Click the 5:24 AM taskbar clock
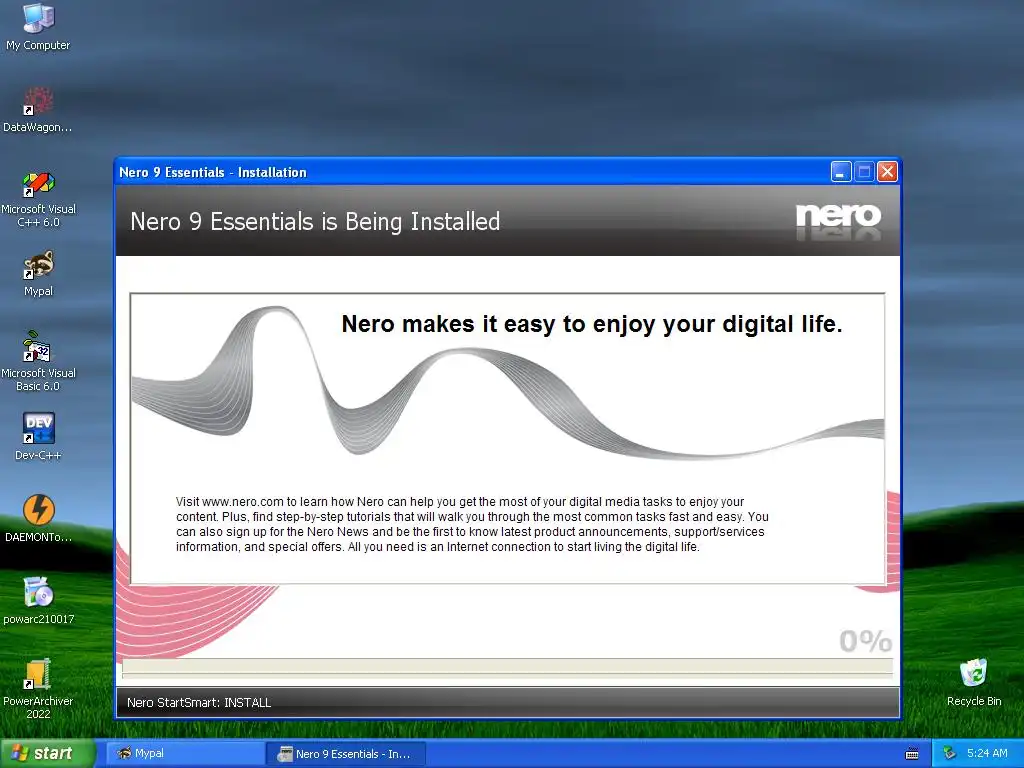This screenshot has width=1024, height=768. coord(987,754)
